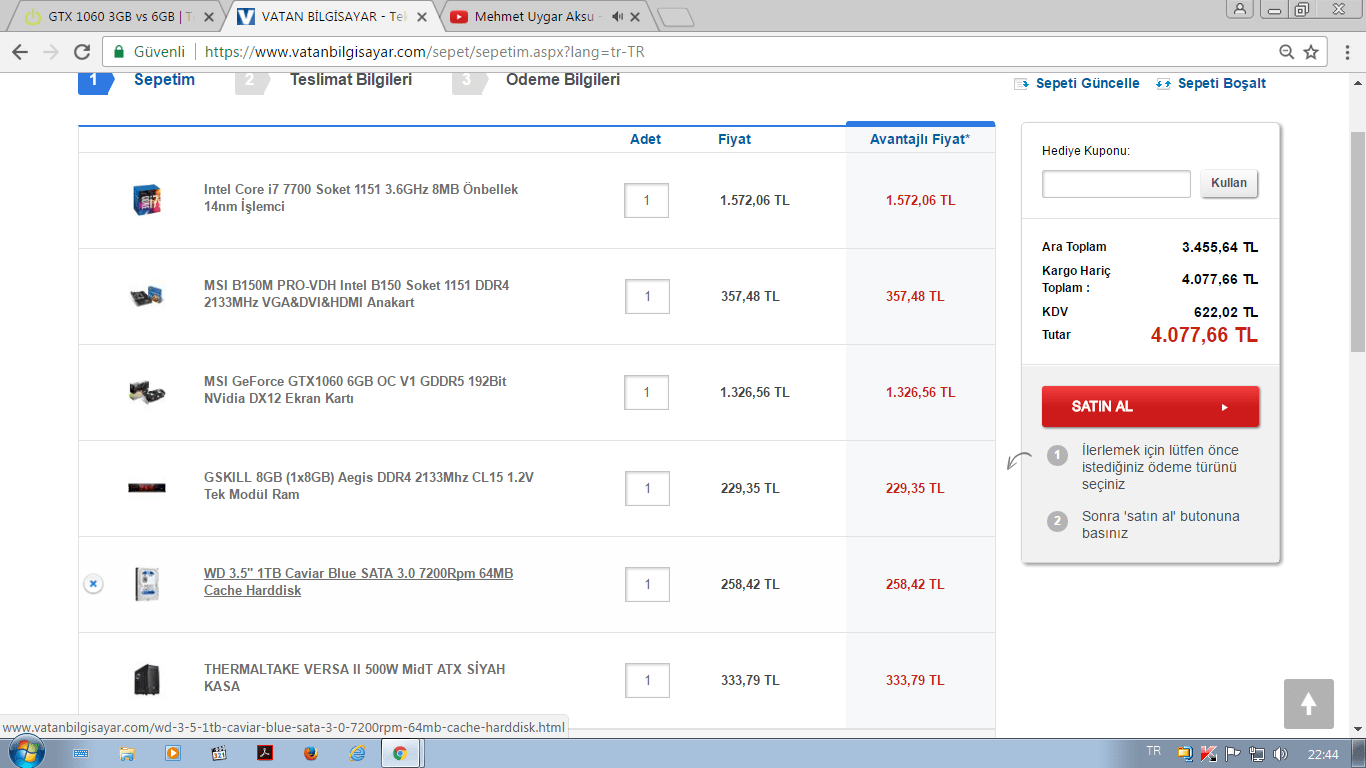Edit quantity for MSI GeForce GTX1060
The image size is (1366, 768).
coord(647,392)
